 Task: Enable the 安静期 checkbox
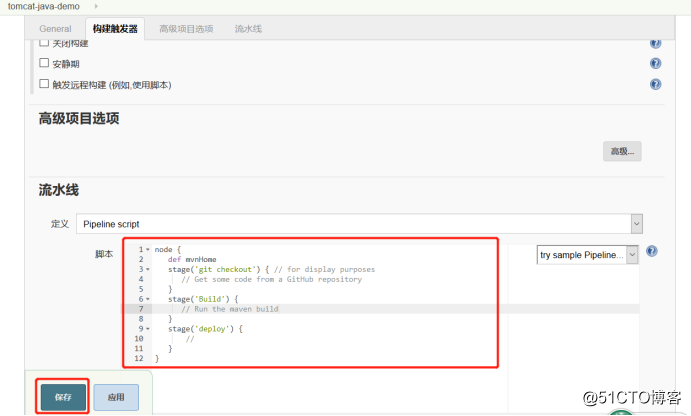coord(44,63)
